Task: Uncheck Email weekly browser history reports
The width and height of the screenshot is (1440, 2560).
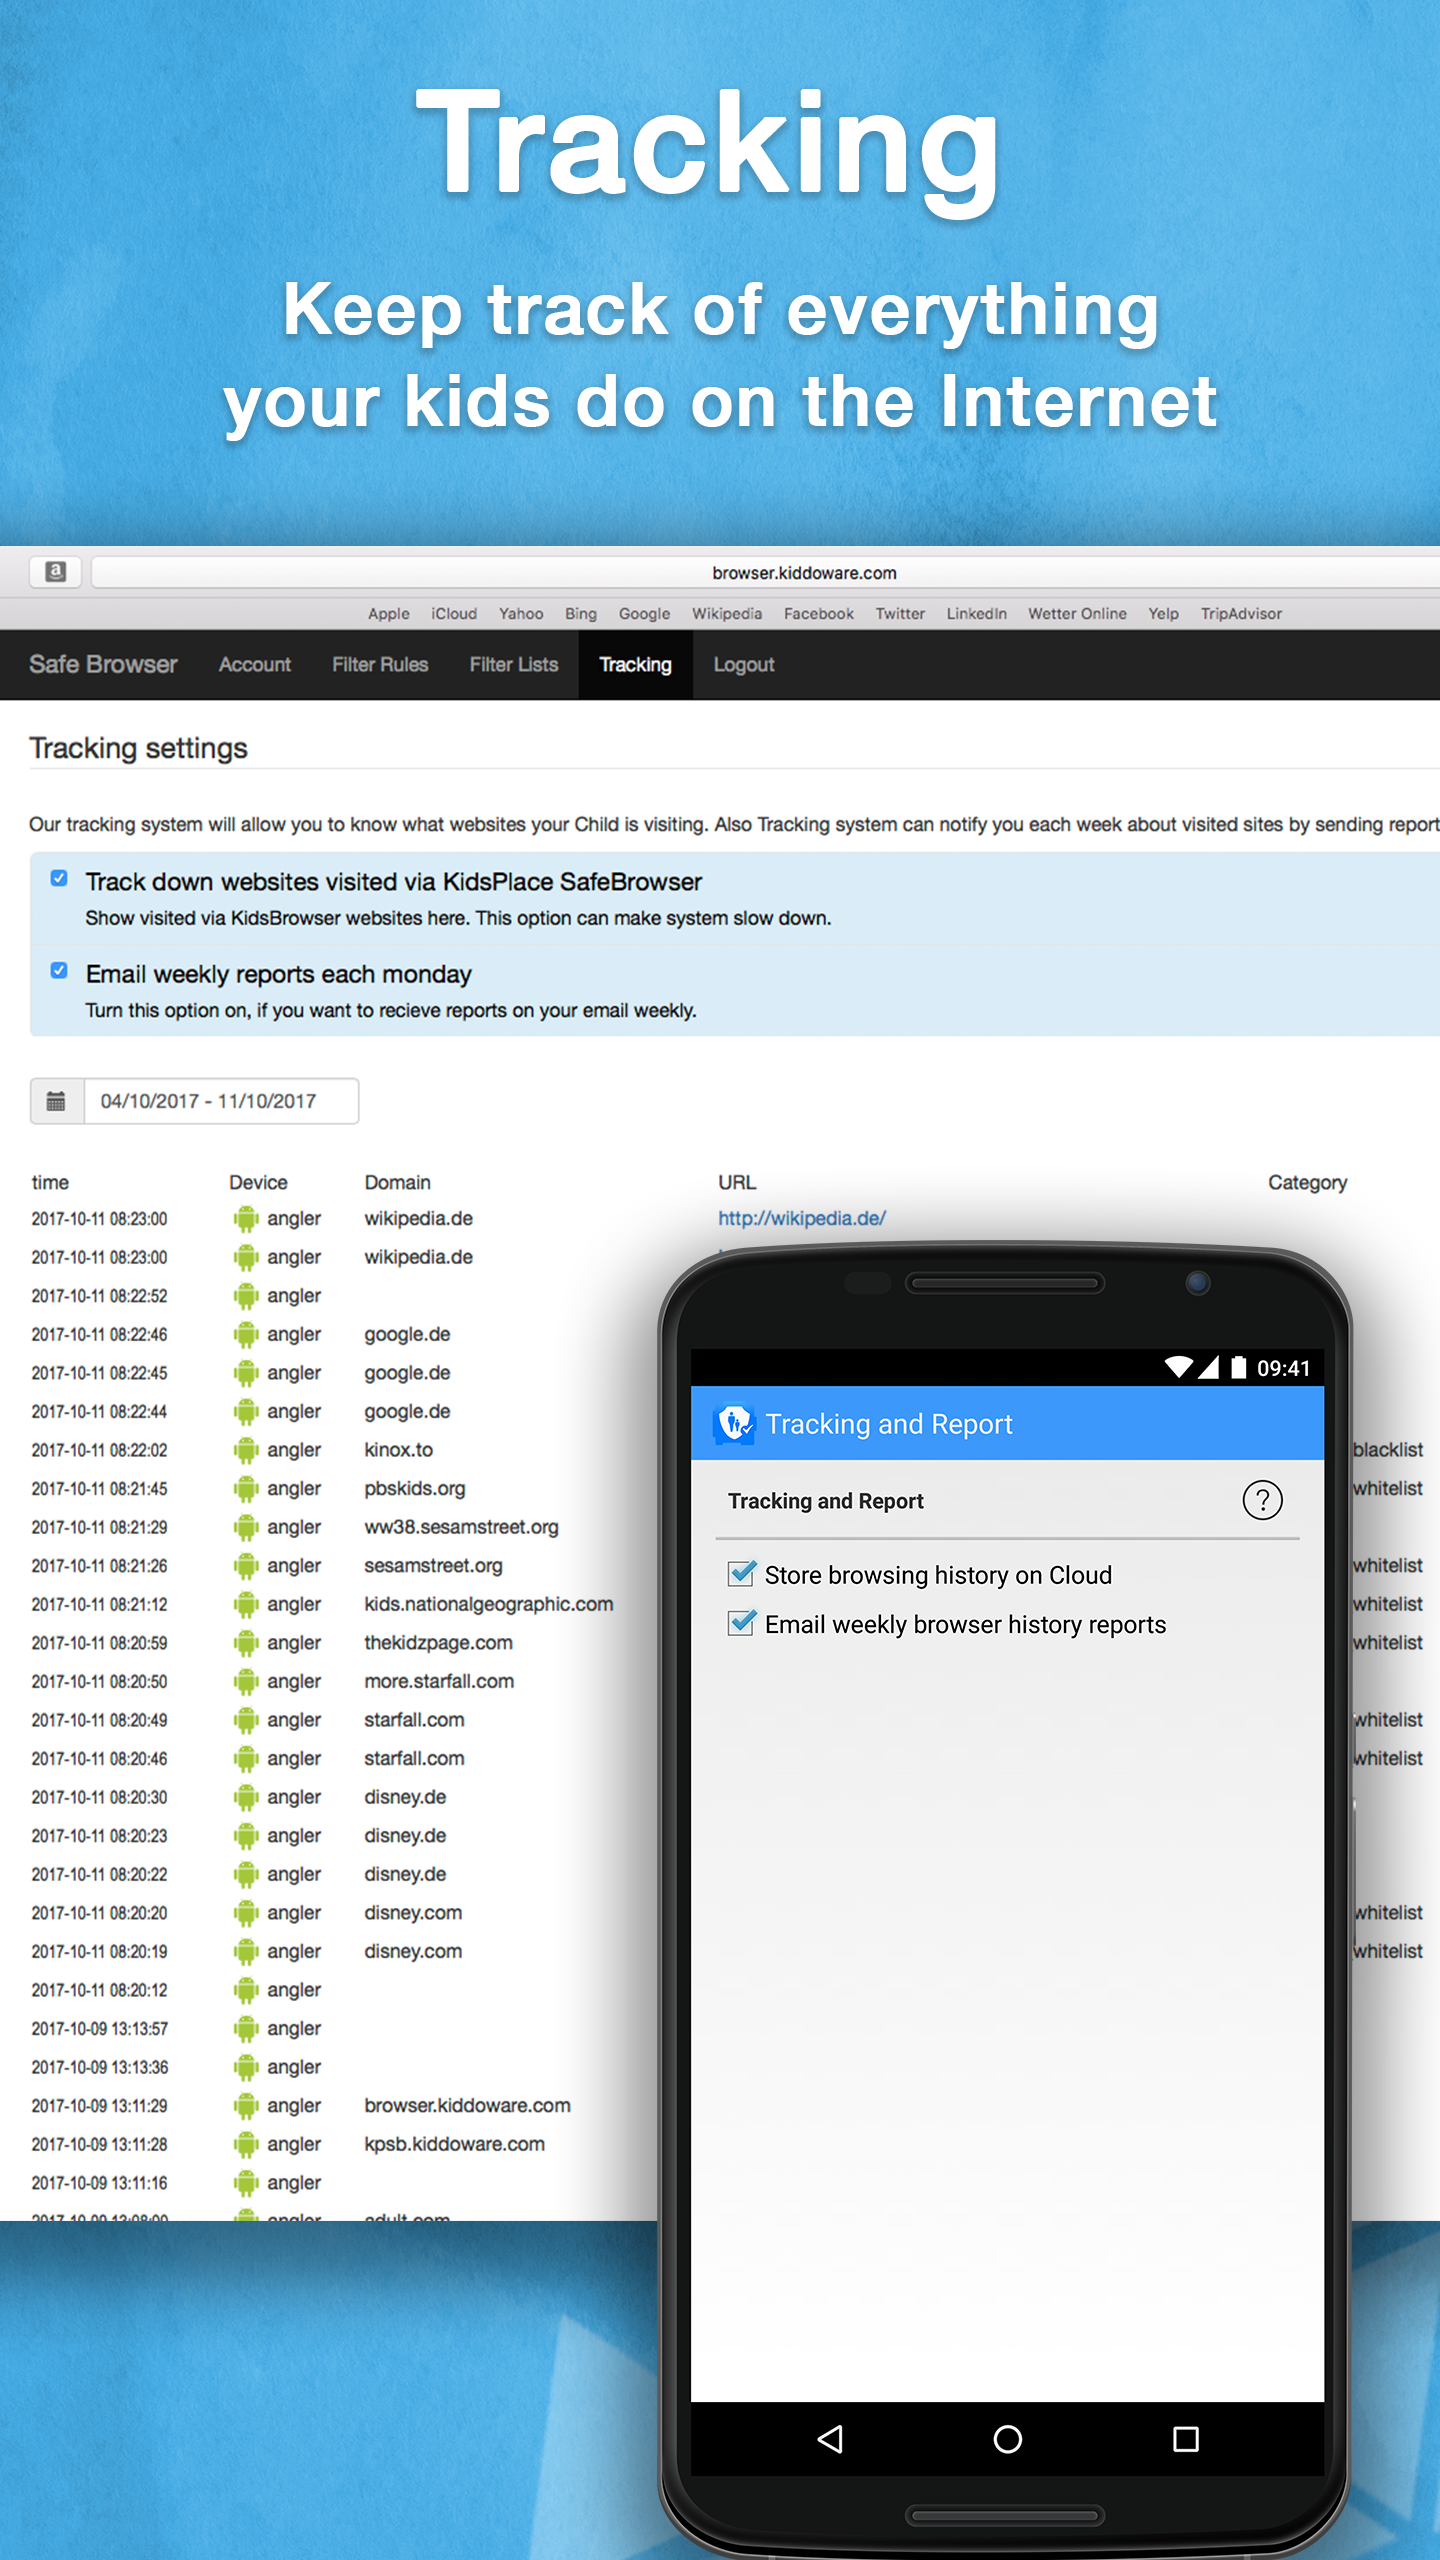Action: pos(741,1623)
